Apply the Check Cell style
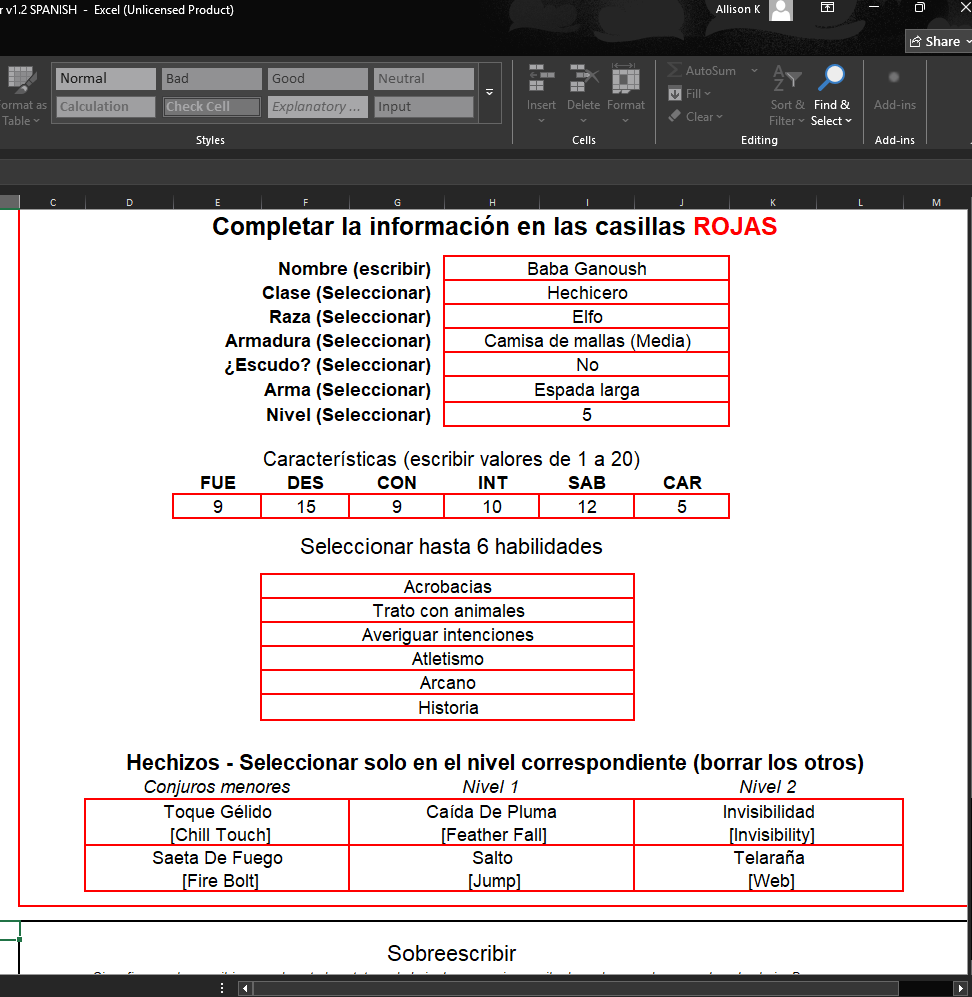 (212, 107)
